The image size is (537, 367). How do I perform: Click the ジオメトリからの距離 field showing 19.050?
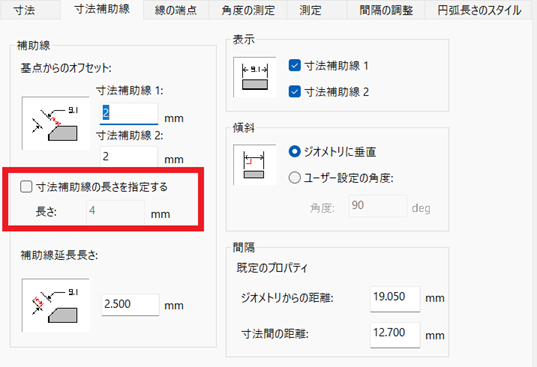pyautogui.click(x=395, y=299)
